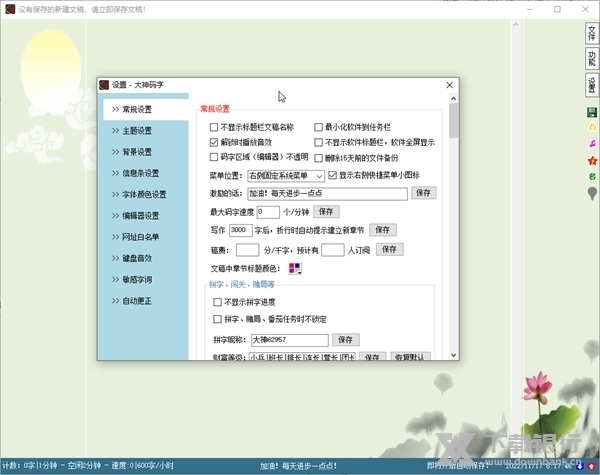
Task: Click 加油!每天进步一点点! in status bar
Action: 298,466
